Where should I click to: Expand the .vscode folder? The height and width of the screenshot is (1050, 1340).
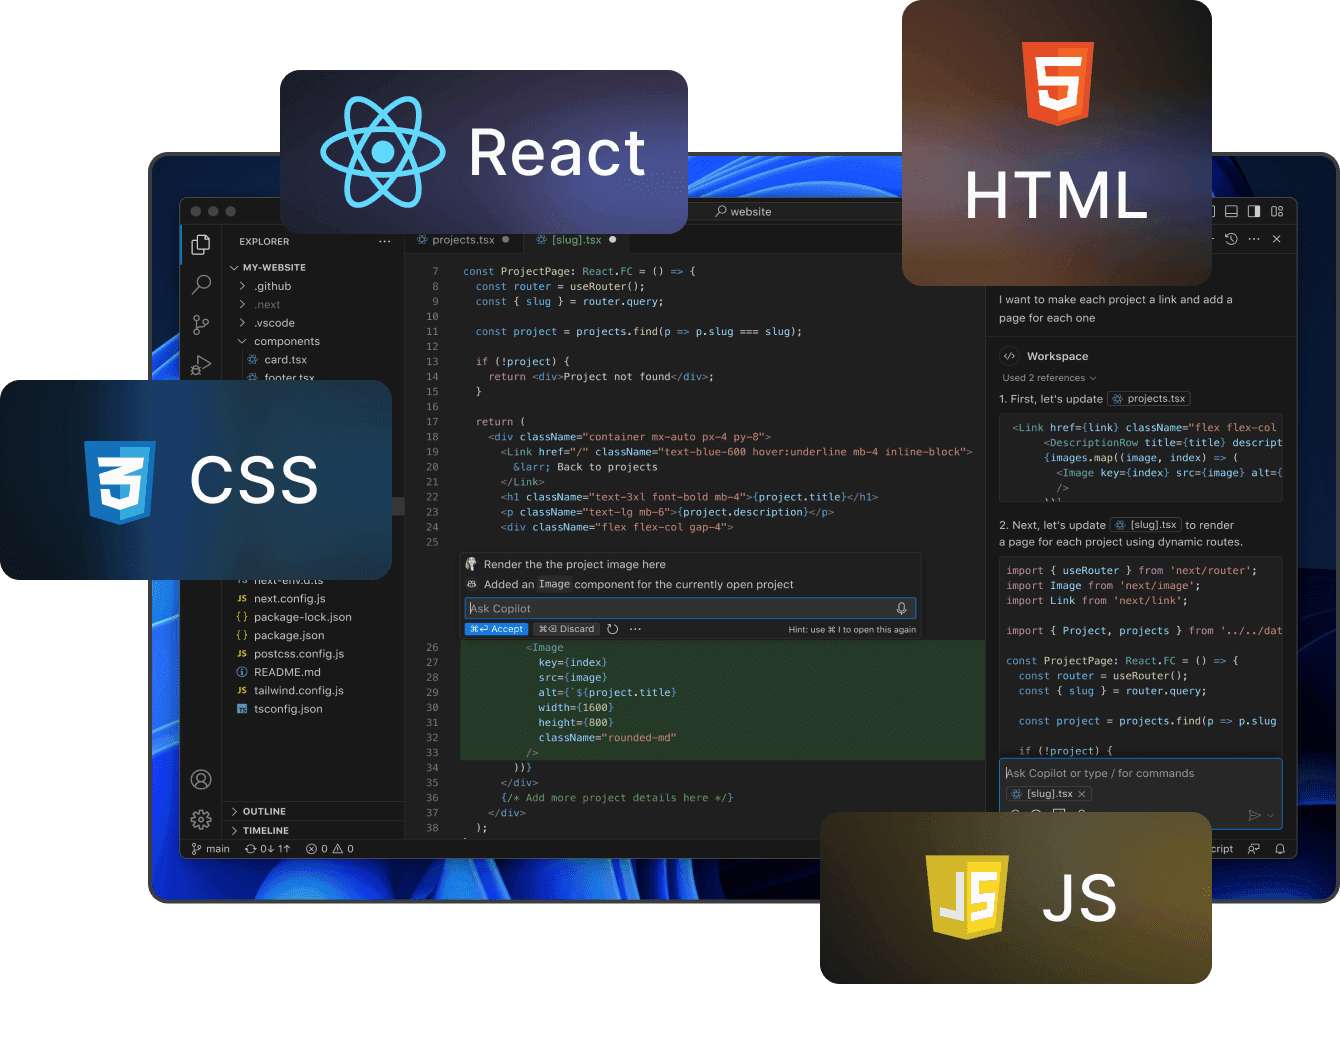tap(267, 323)
